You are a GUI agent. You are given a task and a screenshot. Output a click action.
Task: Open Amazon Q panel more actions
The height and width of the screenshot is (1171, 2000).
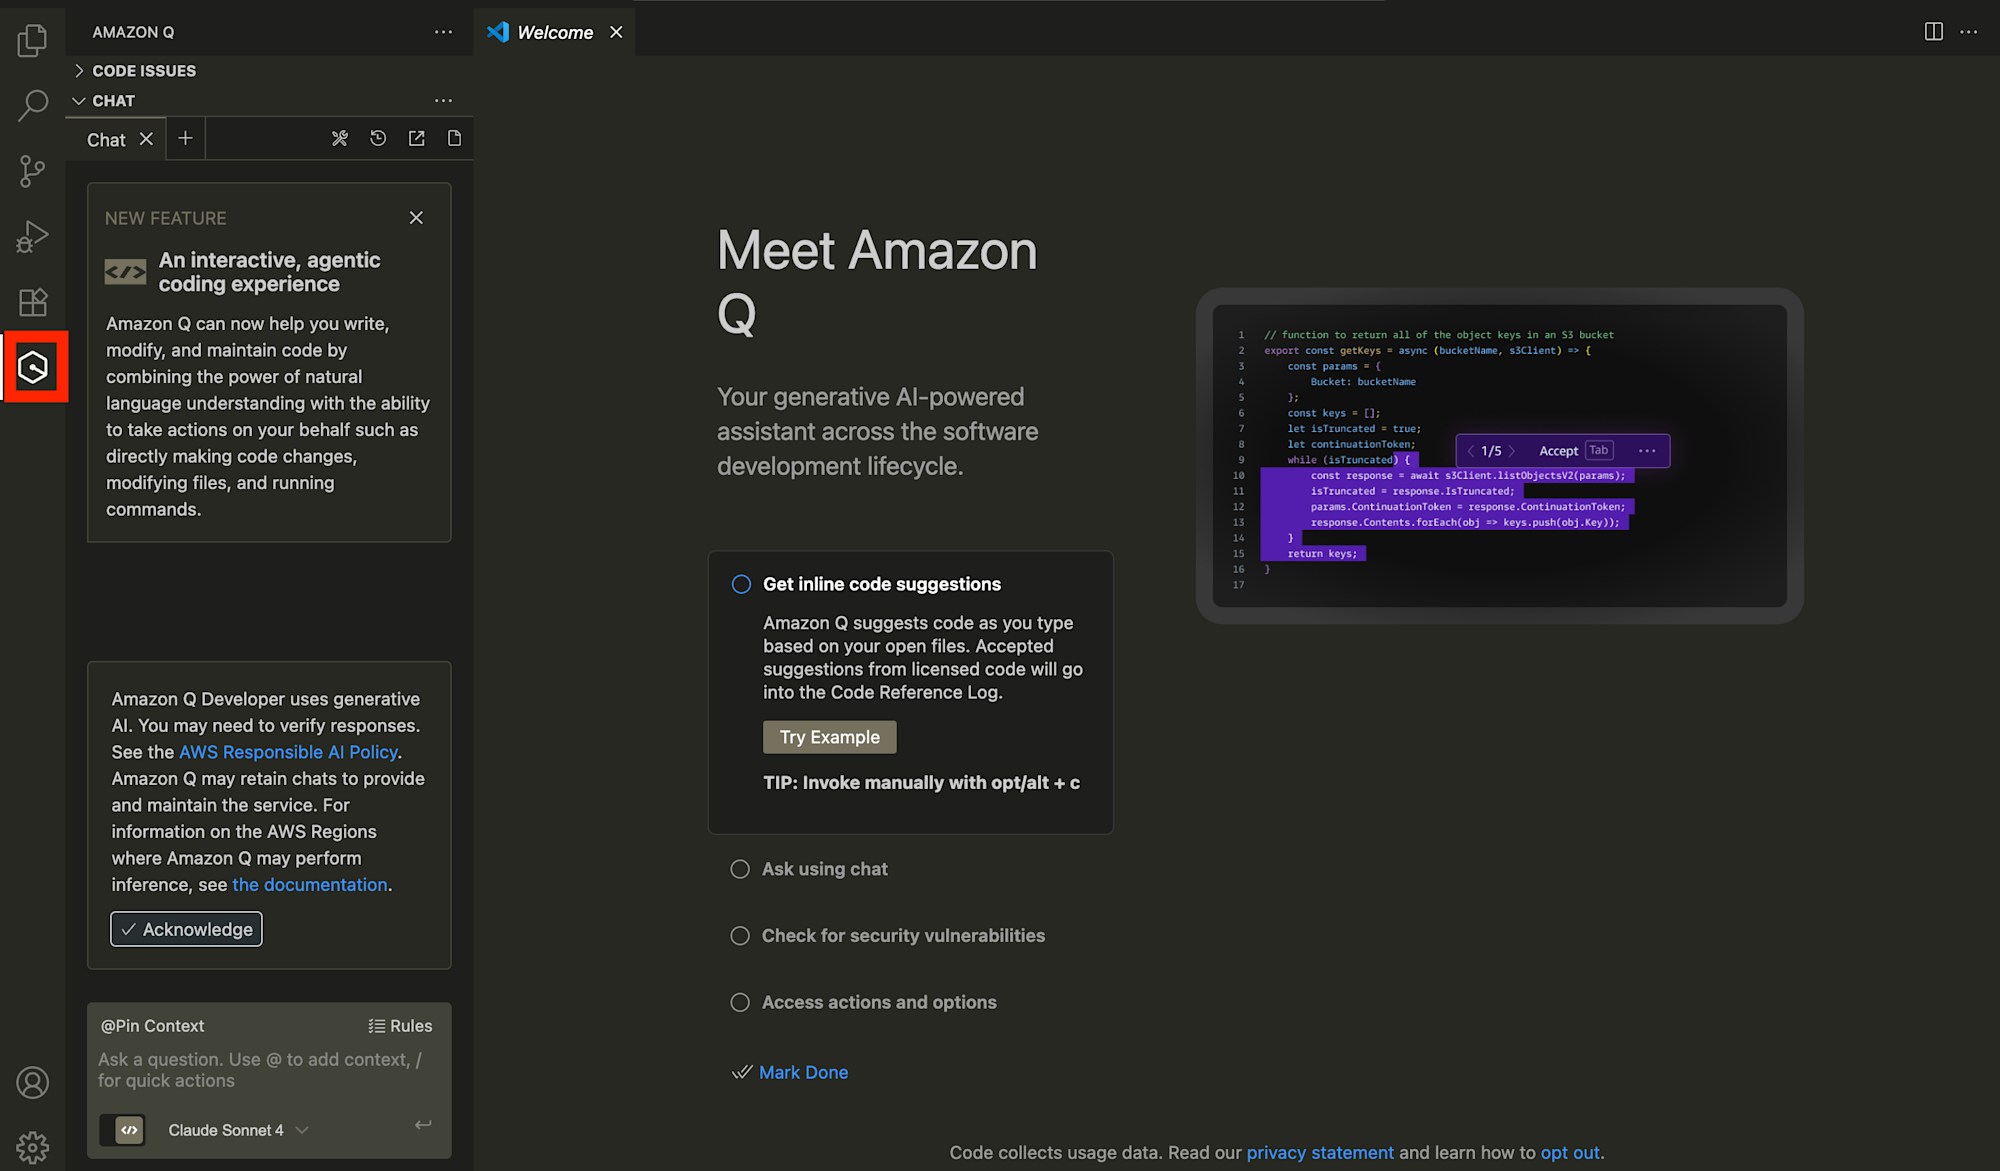(443, 32)
